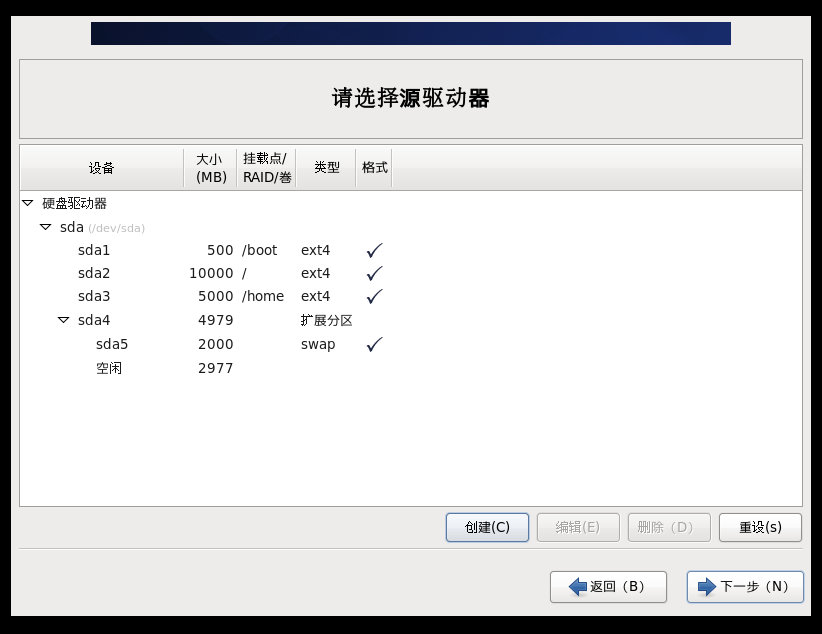Click the / mount point of sda2
Image resolution: width=822 pixels, height=634 pixels.
[244, 273]
